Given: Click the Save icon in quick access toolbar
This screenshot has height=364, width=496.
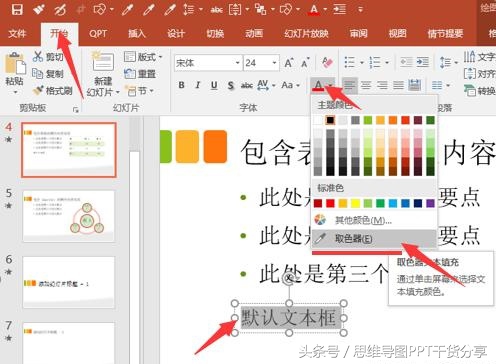Looking at the screenshot, I should 17,9.
